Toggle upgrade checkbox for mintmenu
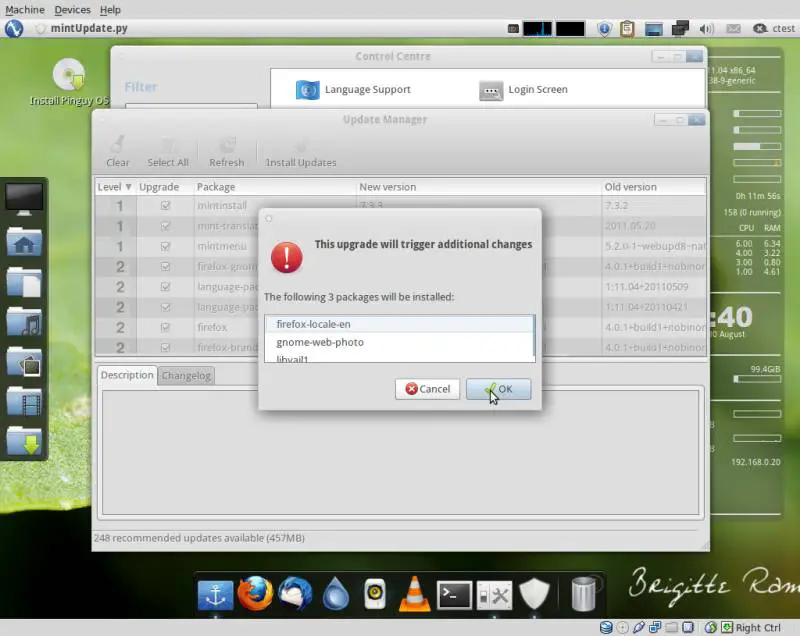This screenshot has width=800, height=636. (x=165, y=246)
